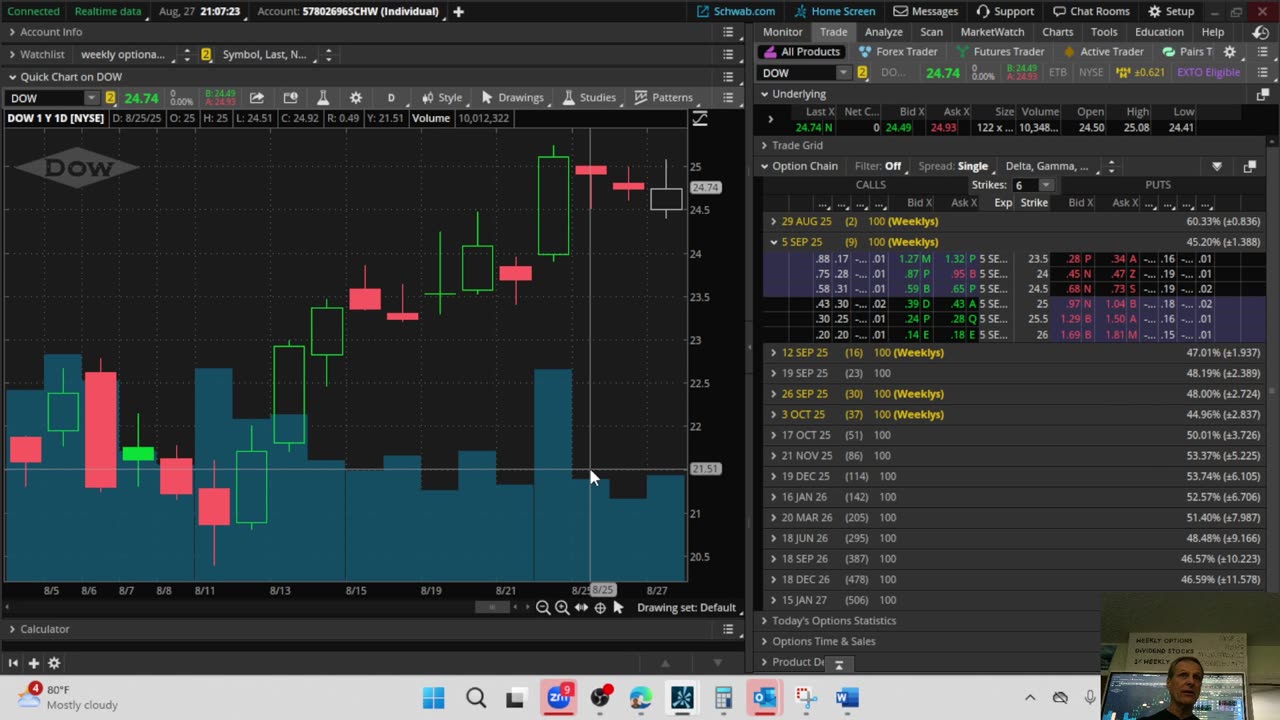This screenshot has height=720, width=1280.
Task: Open the DOW symbol dropdown in Quick Chart
Action: click(x=91, y=98)
